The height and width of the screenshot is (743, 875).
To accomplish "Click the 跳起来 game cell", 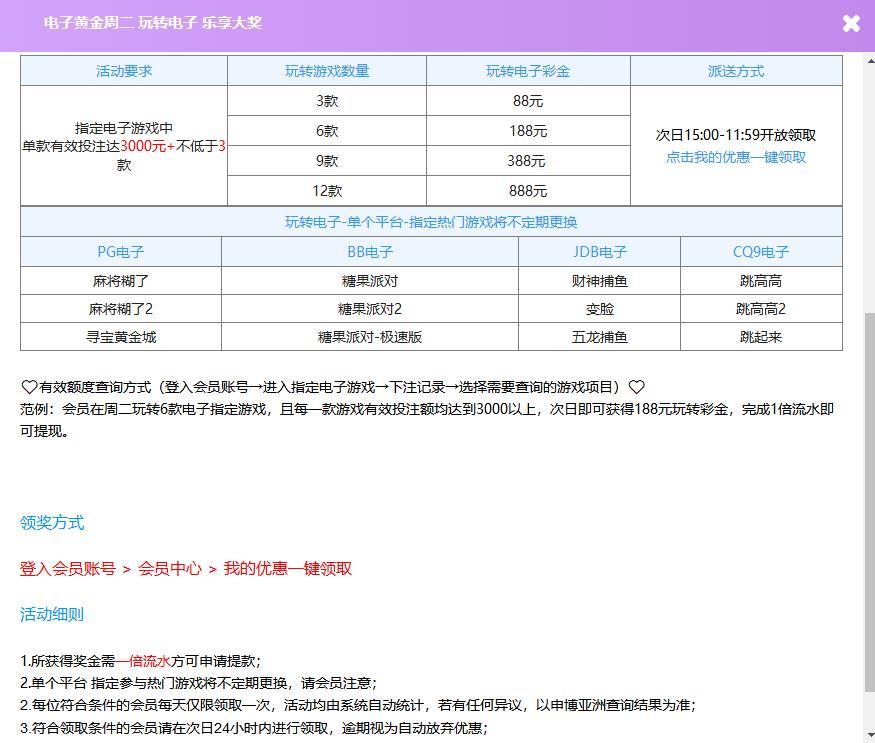I will tap(761, 337).
